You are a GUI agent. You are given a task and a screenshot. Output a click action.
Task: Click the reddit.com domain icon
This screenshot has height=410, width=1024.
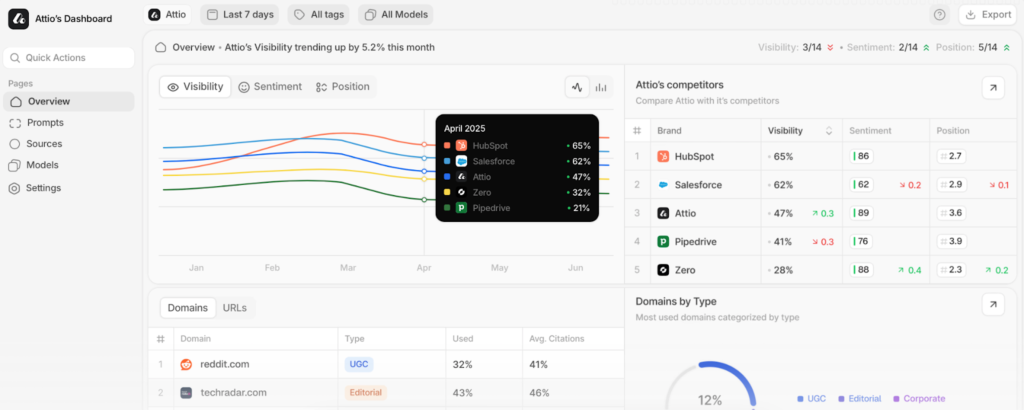pyautogui.click(x=186, y=365)
